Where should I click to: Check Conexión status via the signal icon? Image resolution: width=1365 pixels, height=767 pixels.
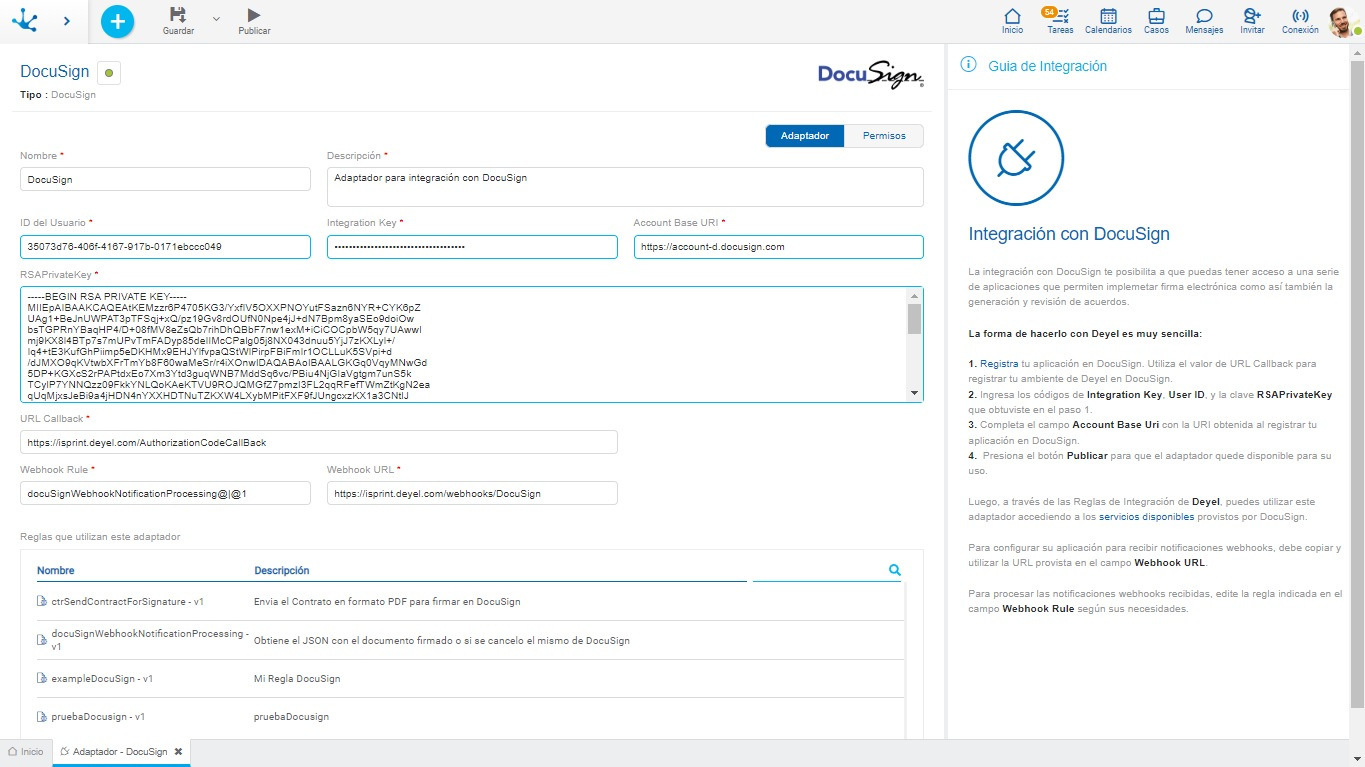click(1299, 20)
